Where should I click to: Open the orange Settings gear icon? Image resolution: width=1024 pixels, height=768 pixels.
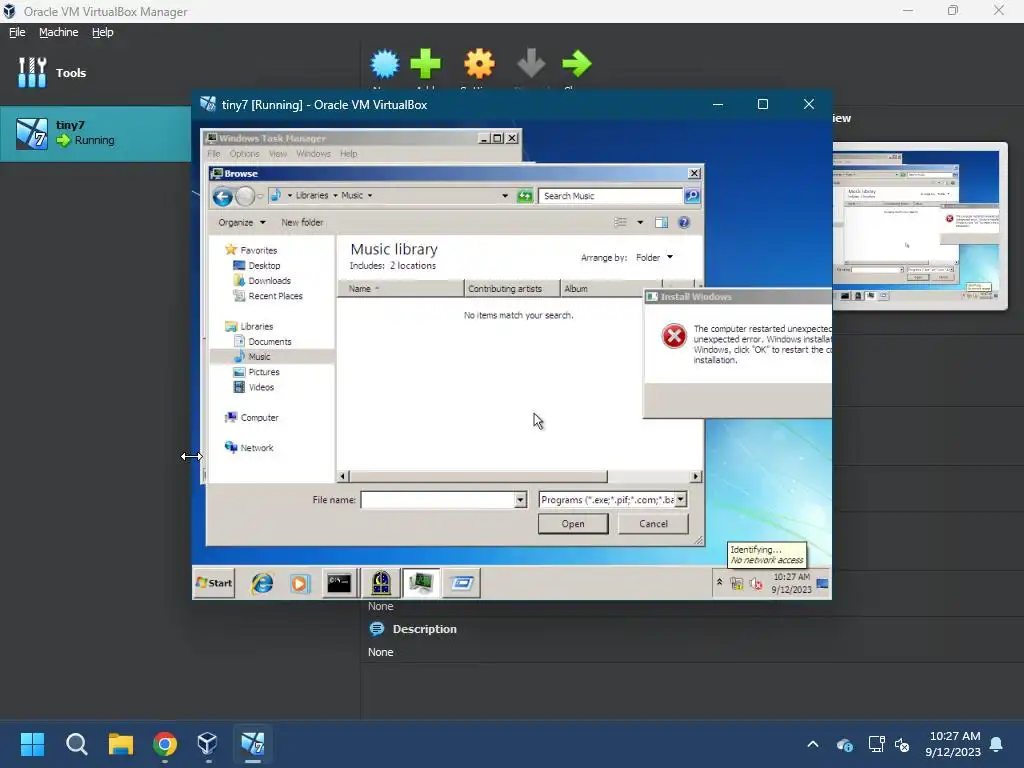[479, 64]
